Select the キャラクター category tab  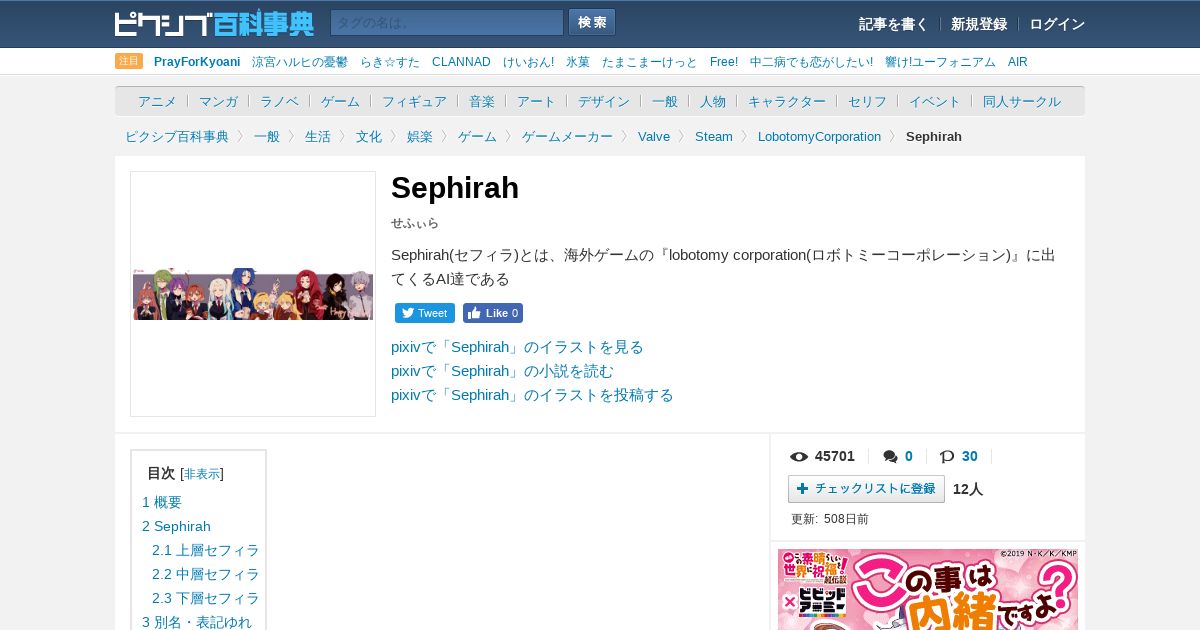(x=787, y=101)
